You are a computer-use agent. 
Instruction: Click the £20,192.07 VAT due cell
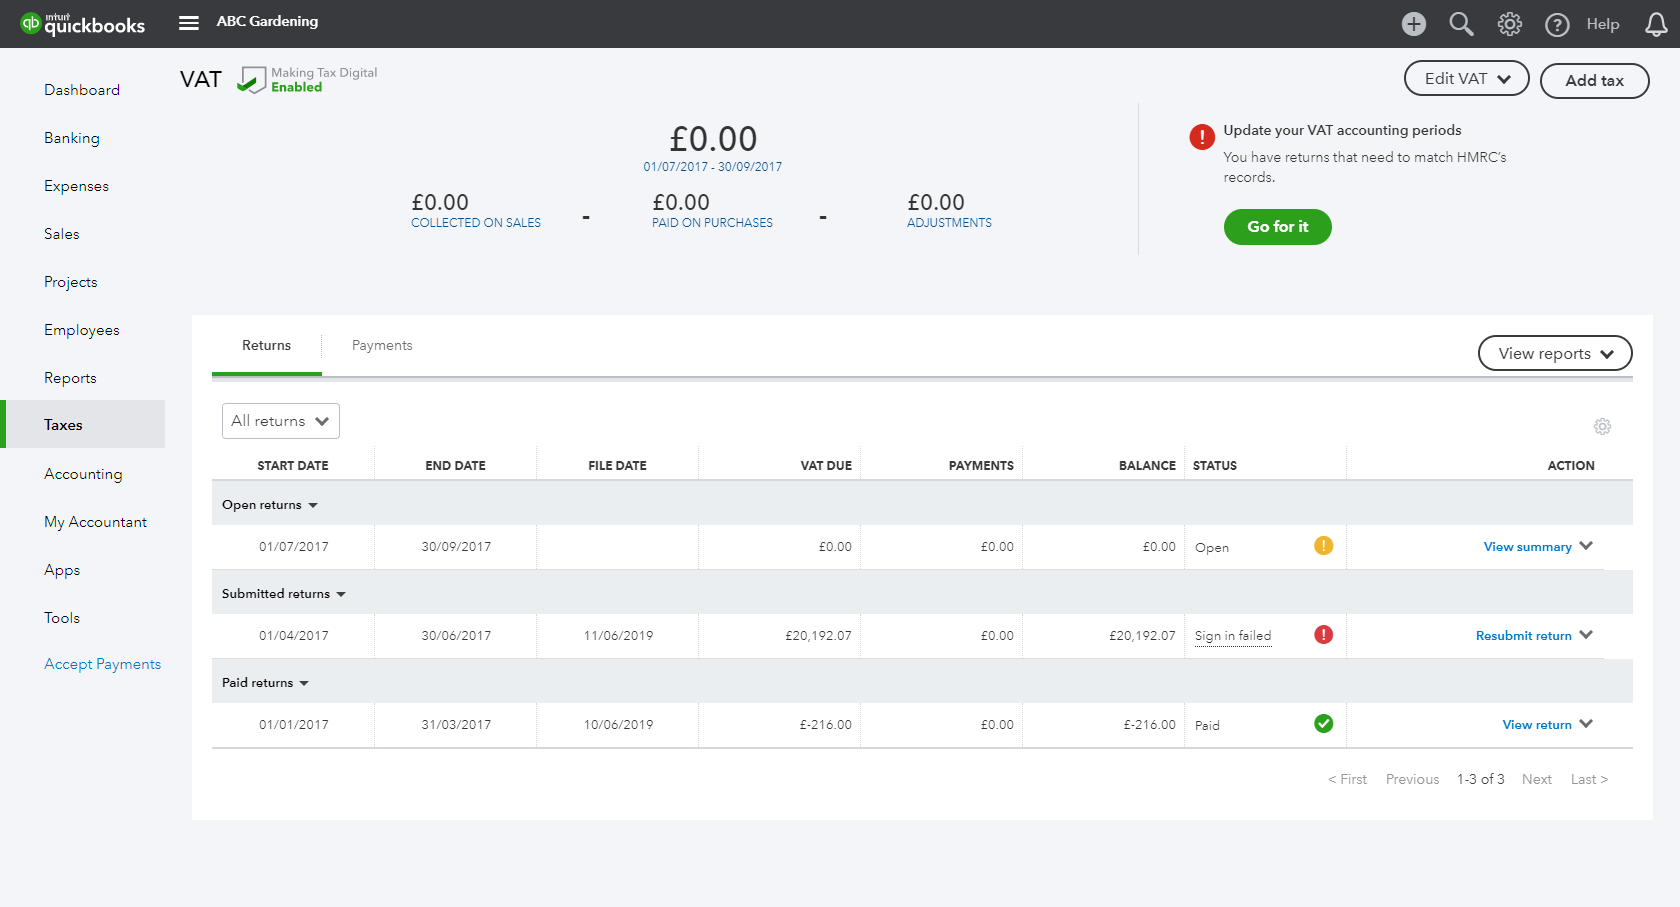pos(818,636)
